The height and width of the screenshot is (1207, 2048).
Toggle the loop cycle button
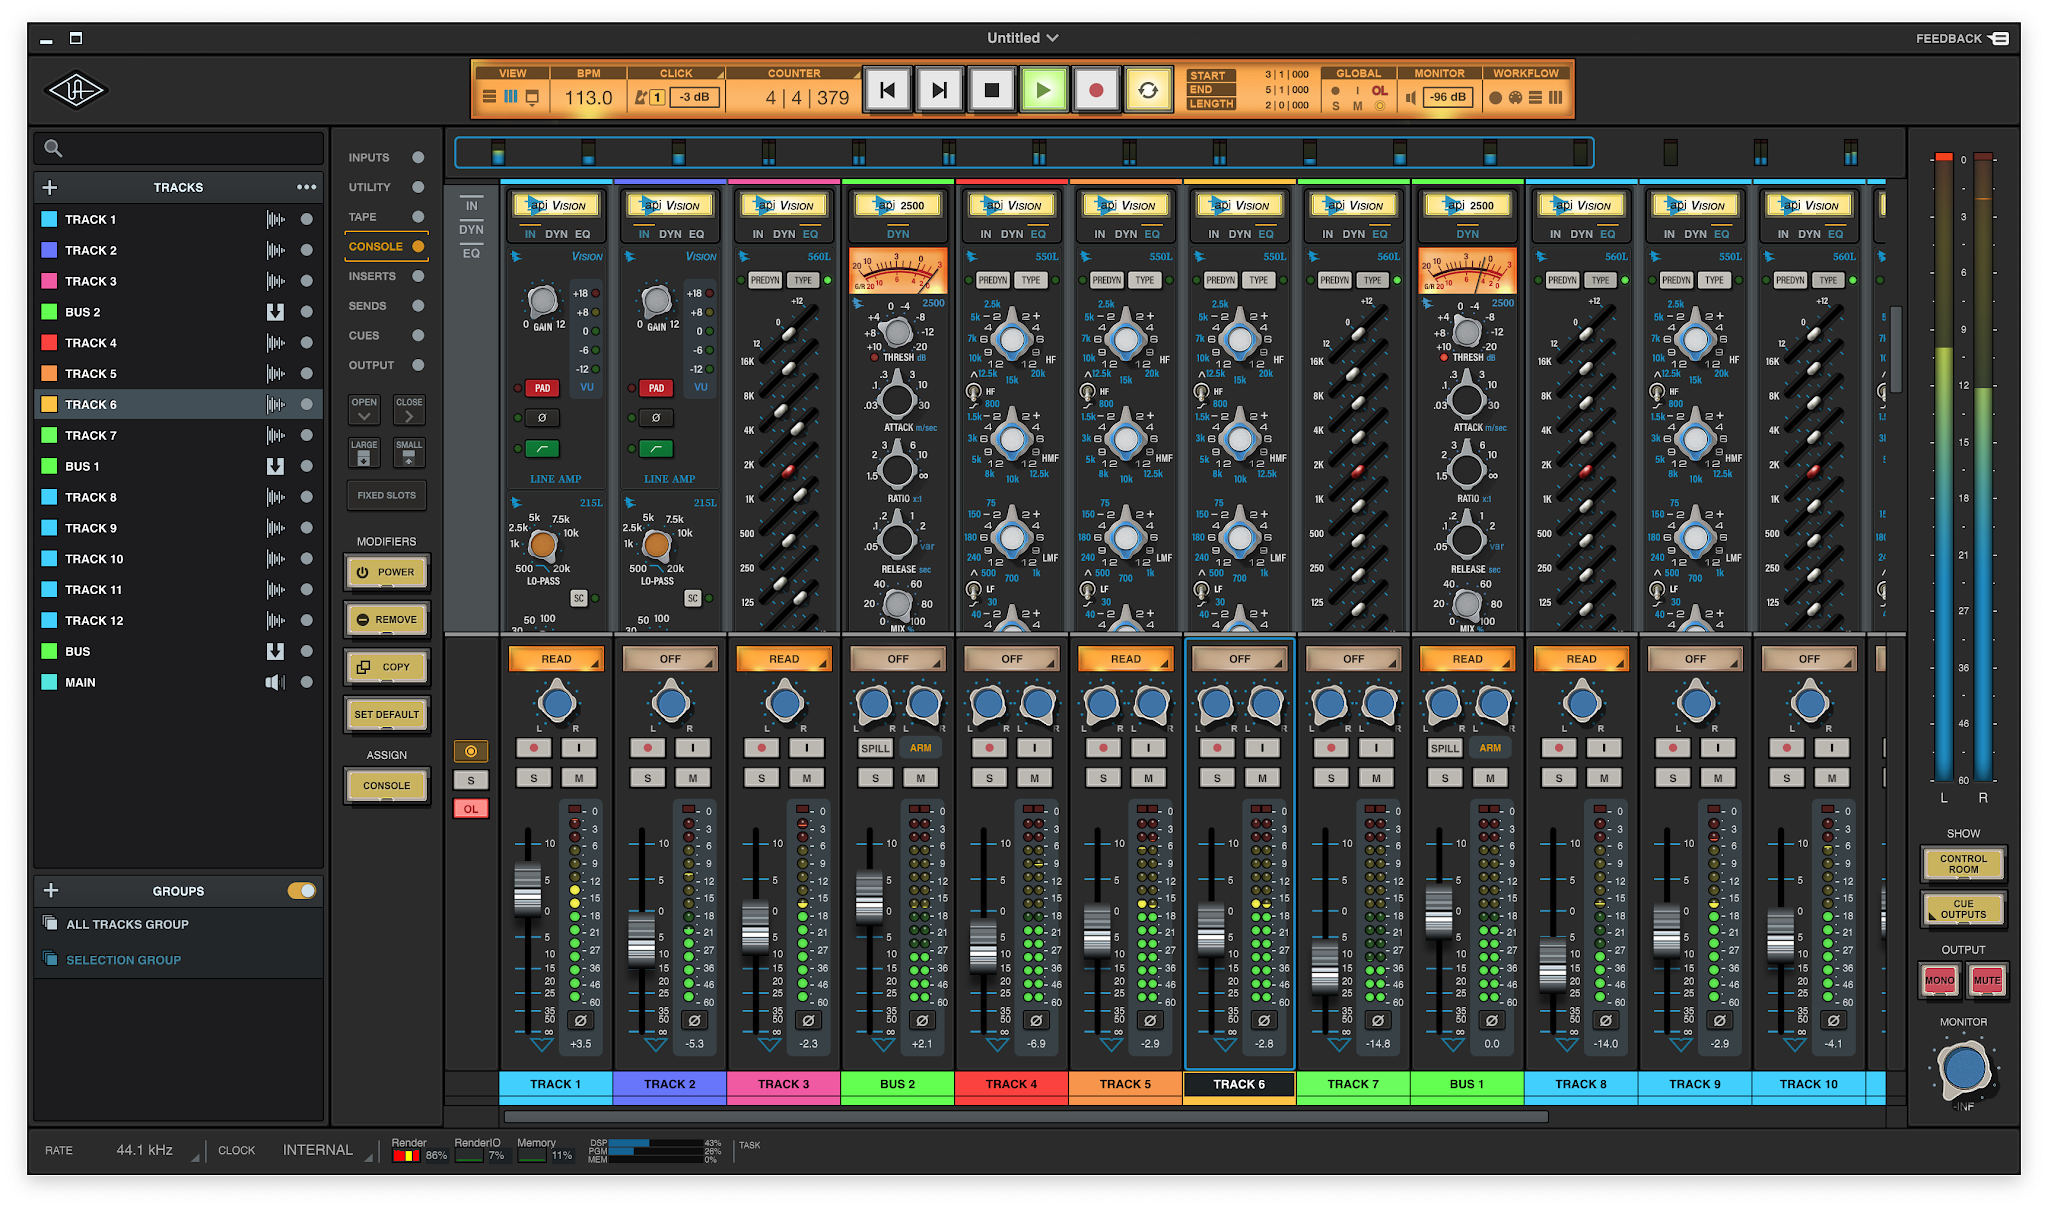pos(1148,91)
